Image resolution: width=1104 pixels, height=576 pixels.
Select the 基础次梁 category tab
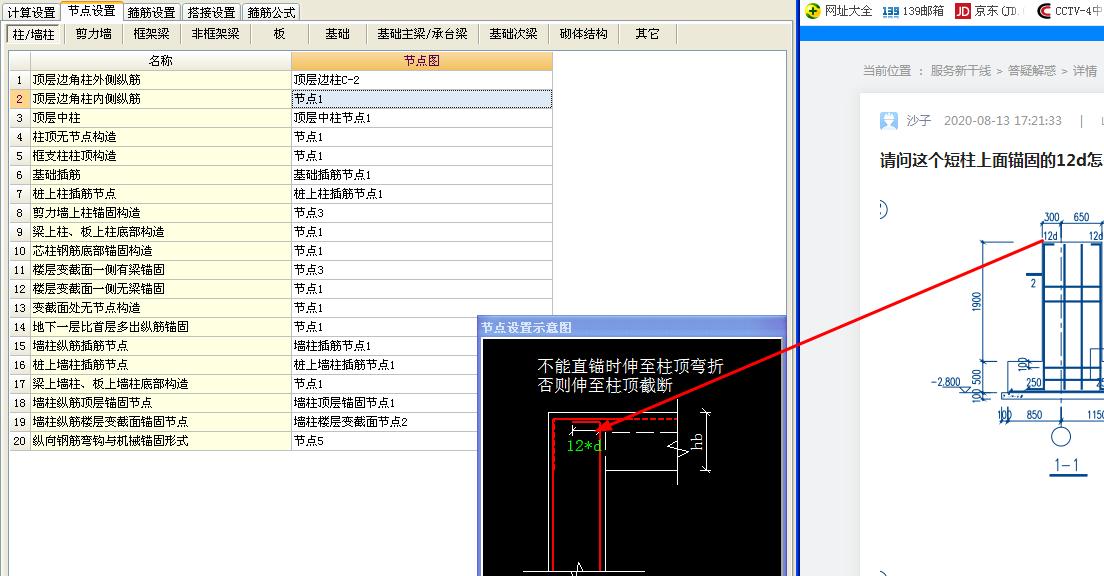(513, 34)
